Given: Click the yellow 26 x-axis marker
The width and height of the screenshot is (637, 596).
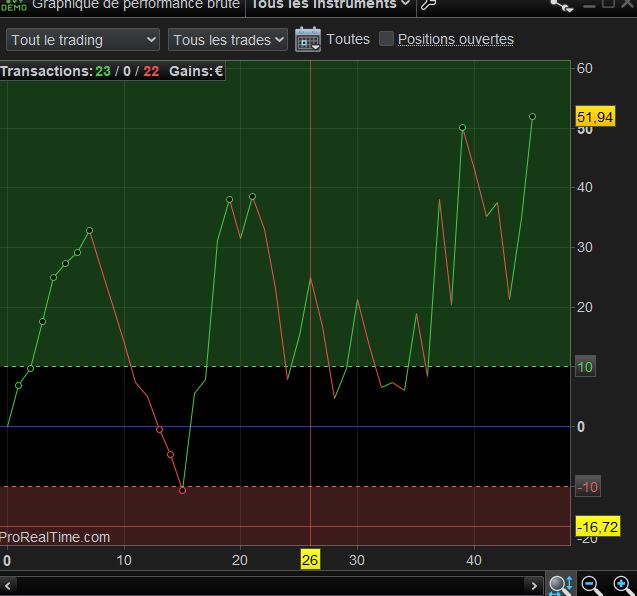Looking at the screenshot, I should [310, 560].
